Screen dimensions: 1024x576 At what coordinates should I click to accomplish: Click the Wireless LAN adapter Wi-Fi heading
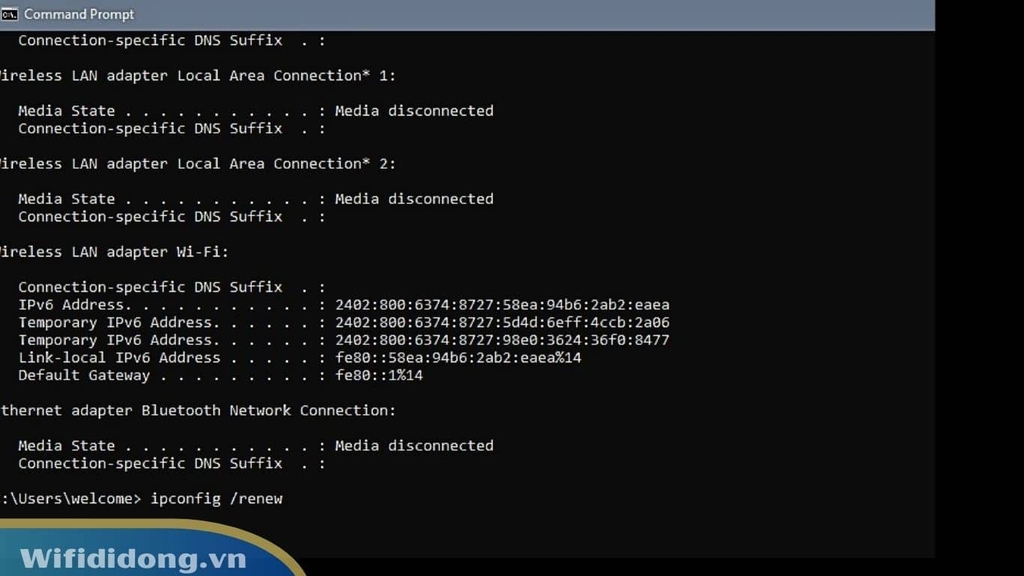(x=113, y=252)
